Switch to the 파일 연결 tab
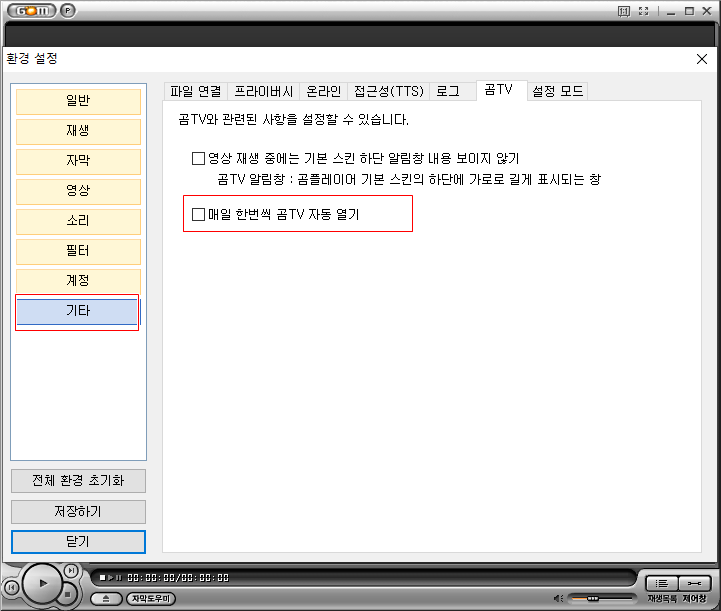 195,91
